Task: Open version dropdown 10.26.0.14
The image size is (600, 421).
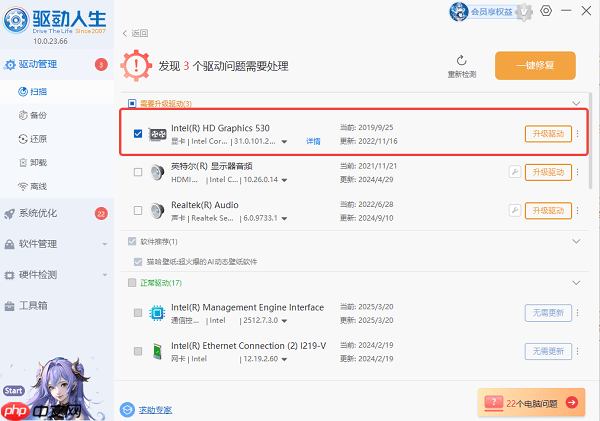Action: (x=284, y=180)
